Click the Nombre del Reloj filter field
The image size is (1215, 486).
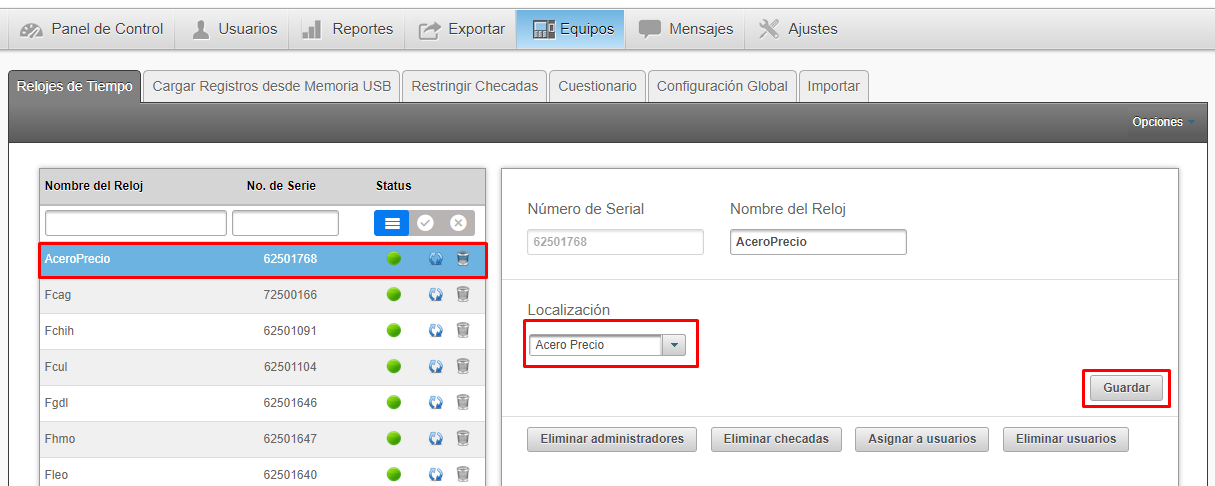click(136, 223)
